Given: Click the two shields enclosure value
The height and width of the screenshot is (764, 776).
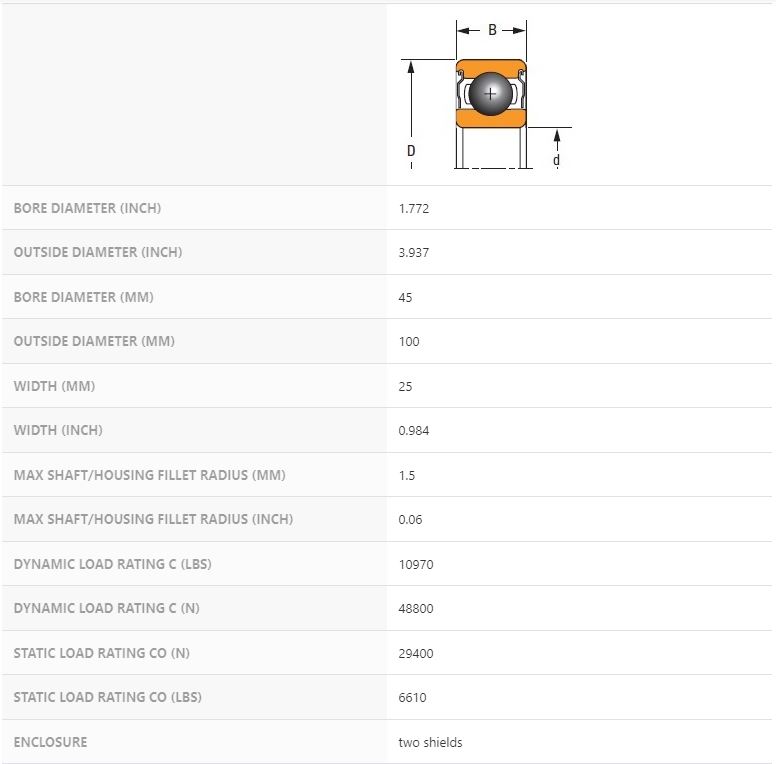Looking at the screenshot, I should click(430, 742).
